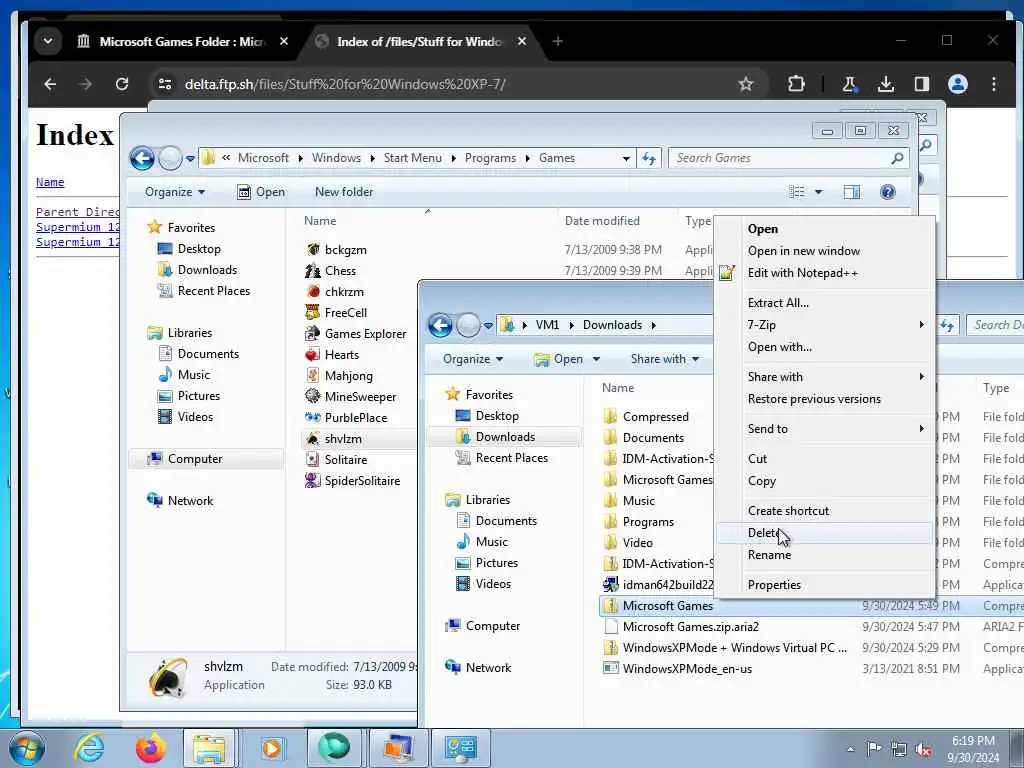Image resolution: width=1024 pixels, height=768 pixels.
Task: Click New folder button in Games window
Action: point(344,192)
